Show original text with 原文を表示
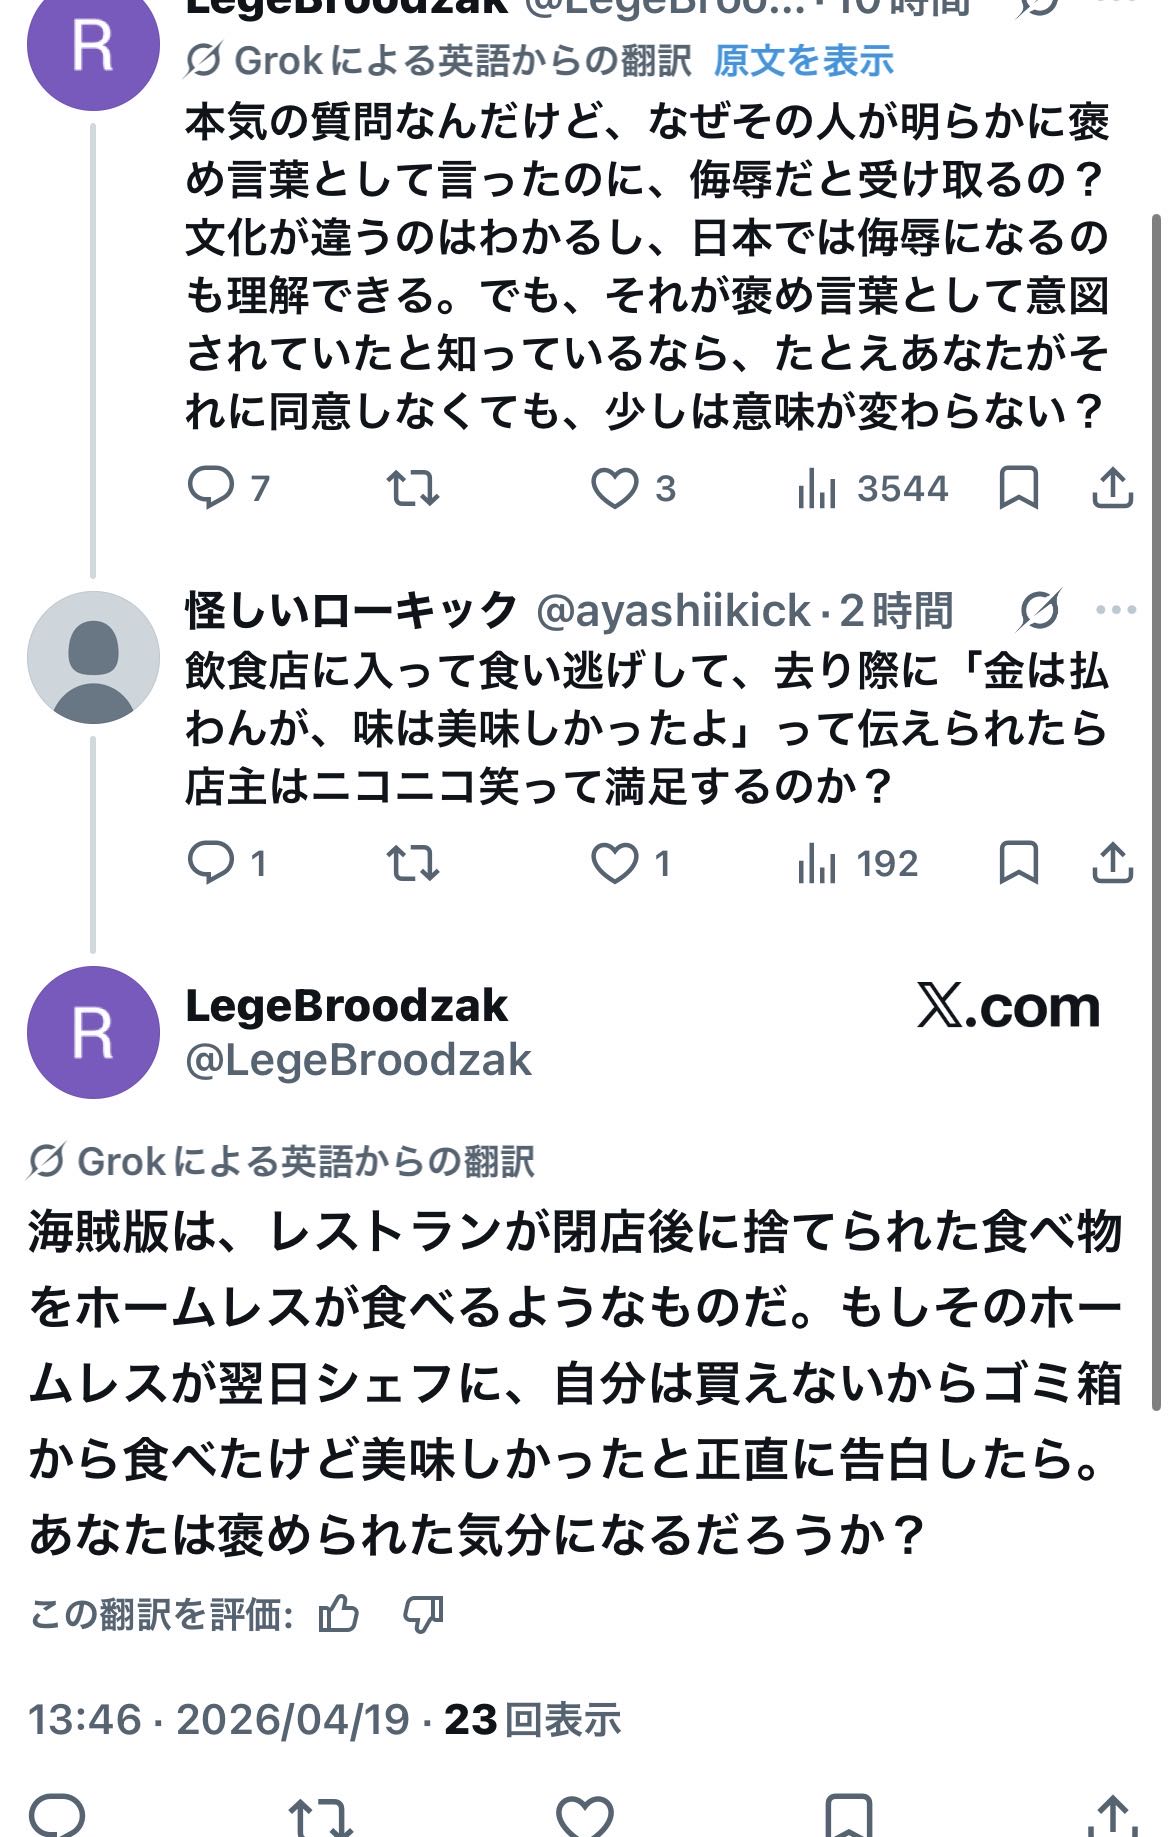This screenshot has height=1837, width=1170. pyautogui.click(x=803, y=61)
